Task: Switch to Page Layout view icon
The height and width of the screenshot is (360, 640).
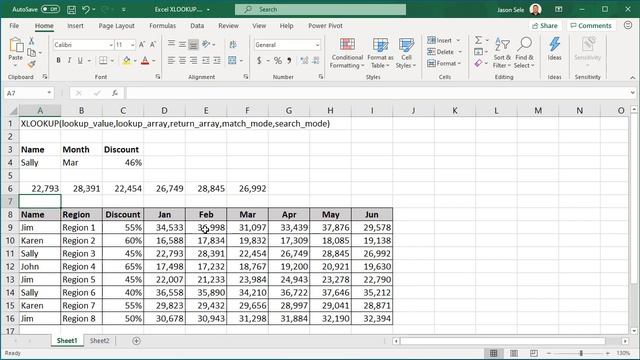Action: point(514,353)
